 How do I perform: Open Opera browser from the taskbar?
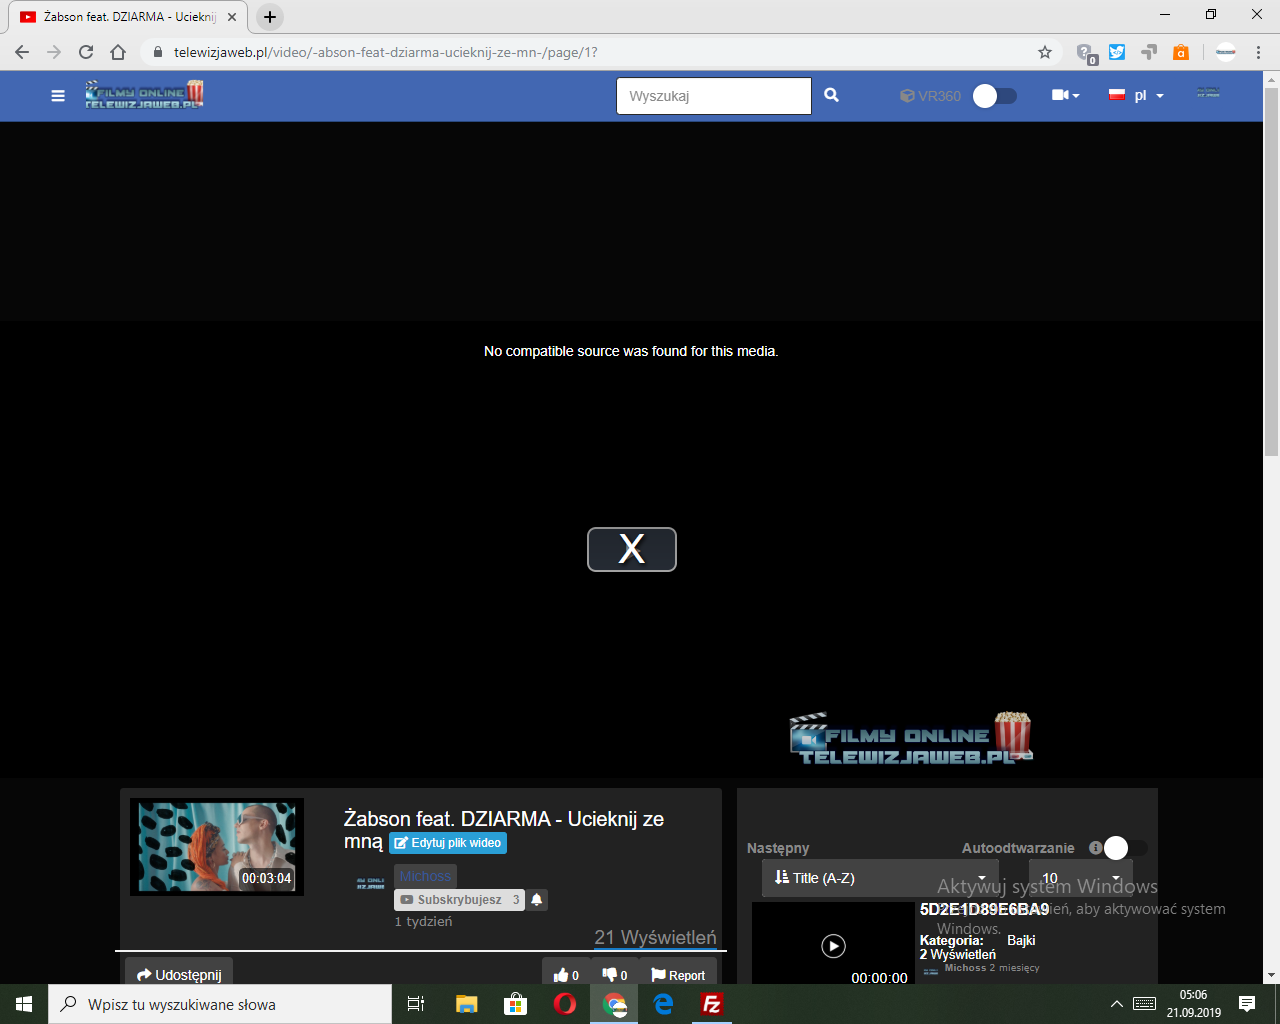(x=565, y=1004)
